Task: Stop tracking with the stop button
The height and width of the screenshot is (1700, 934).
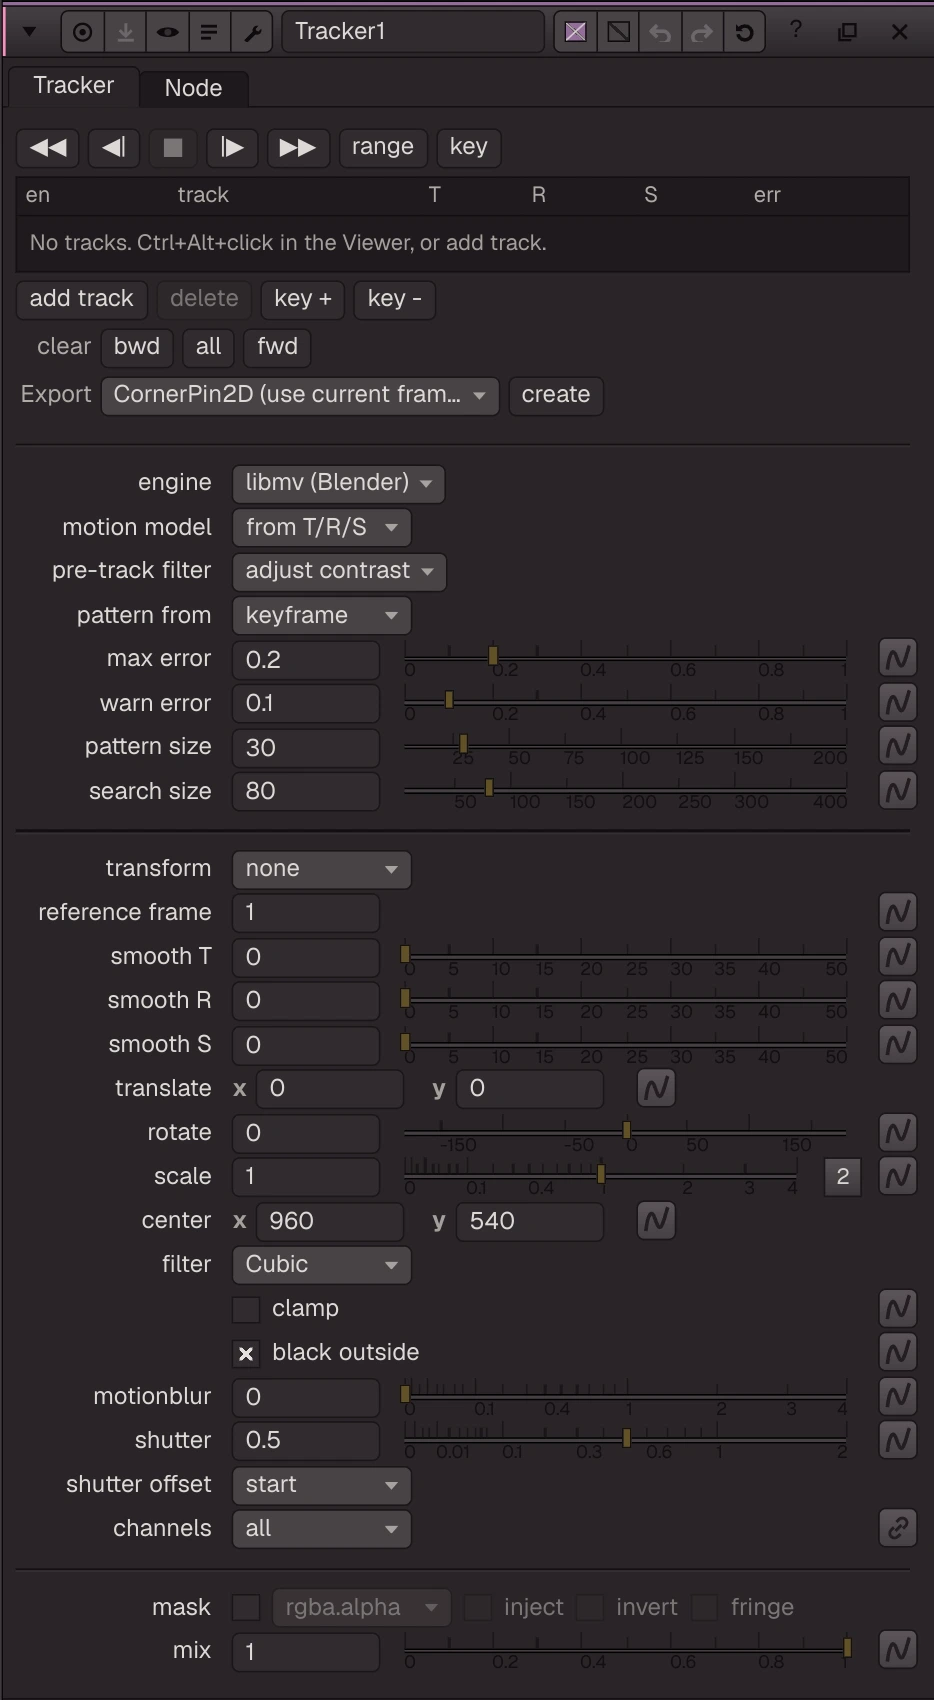Action: point(172,148)
